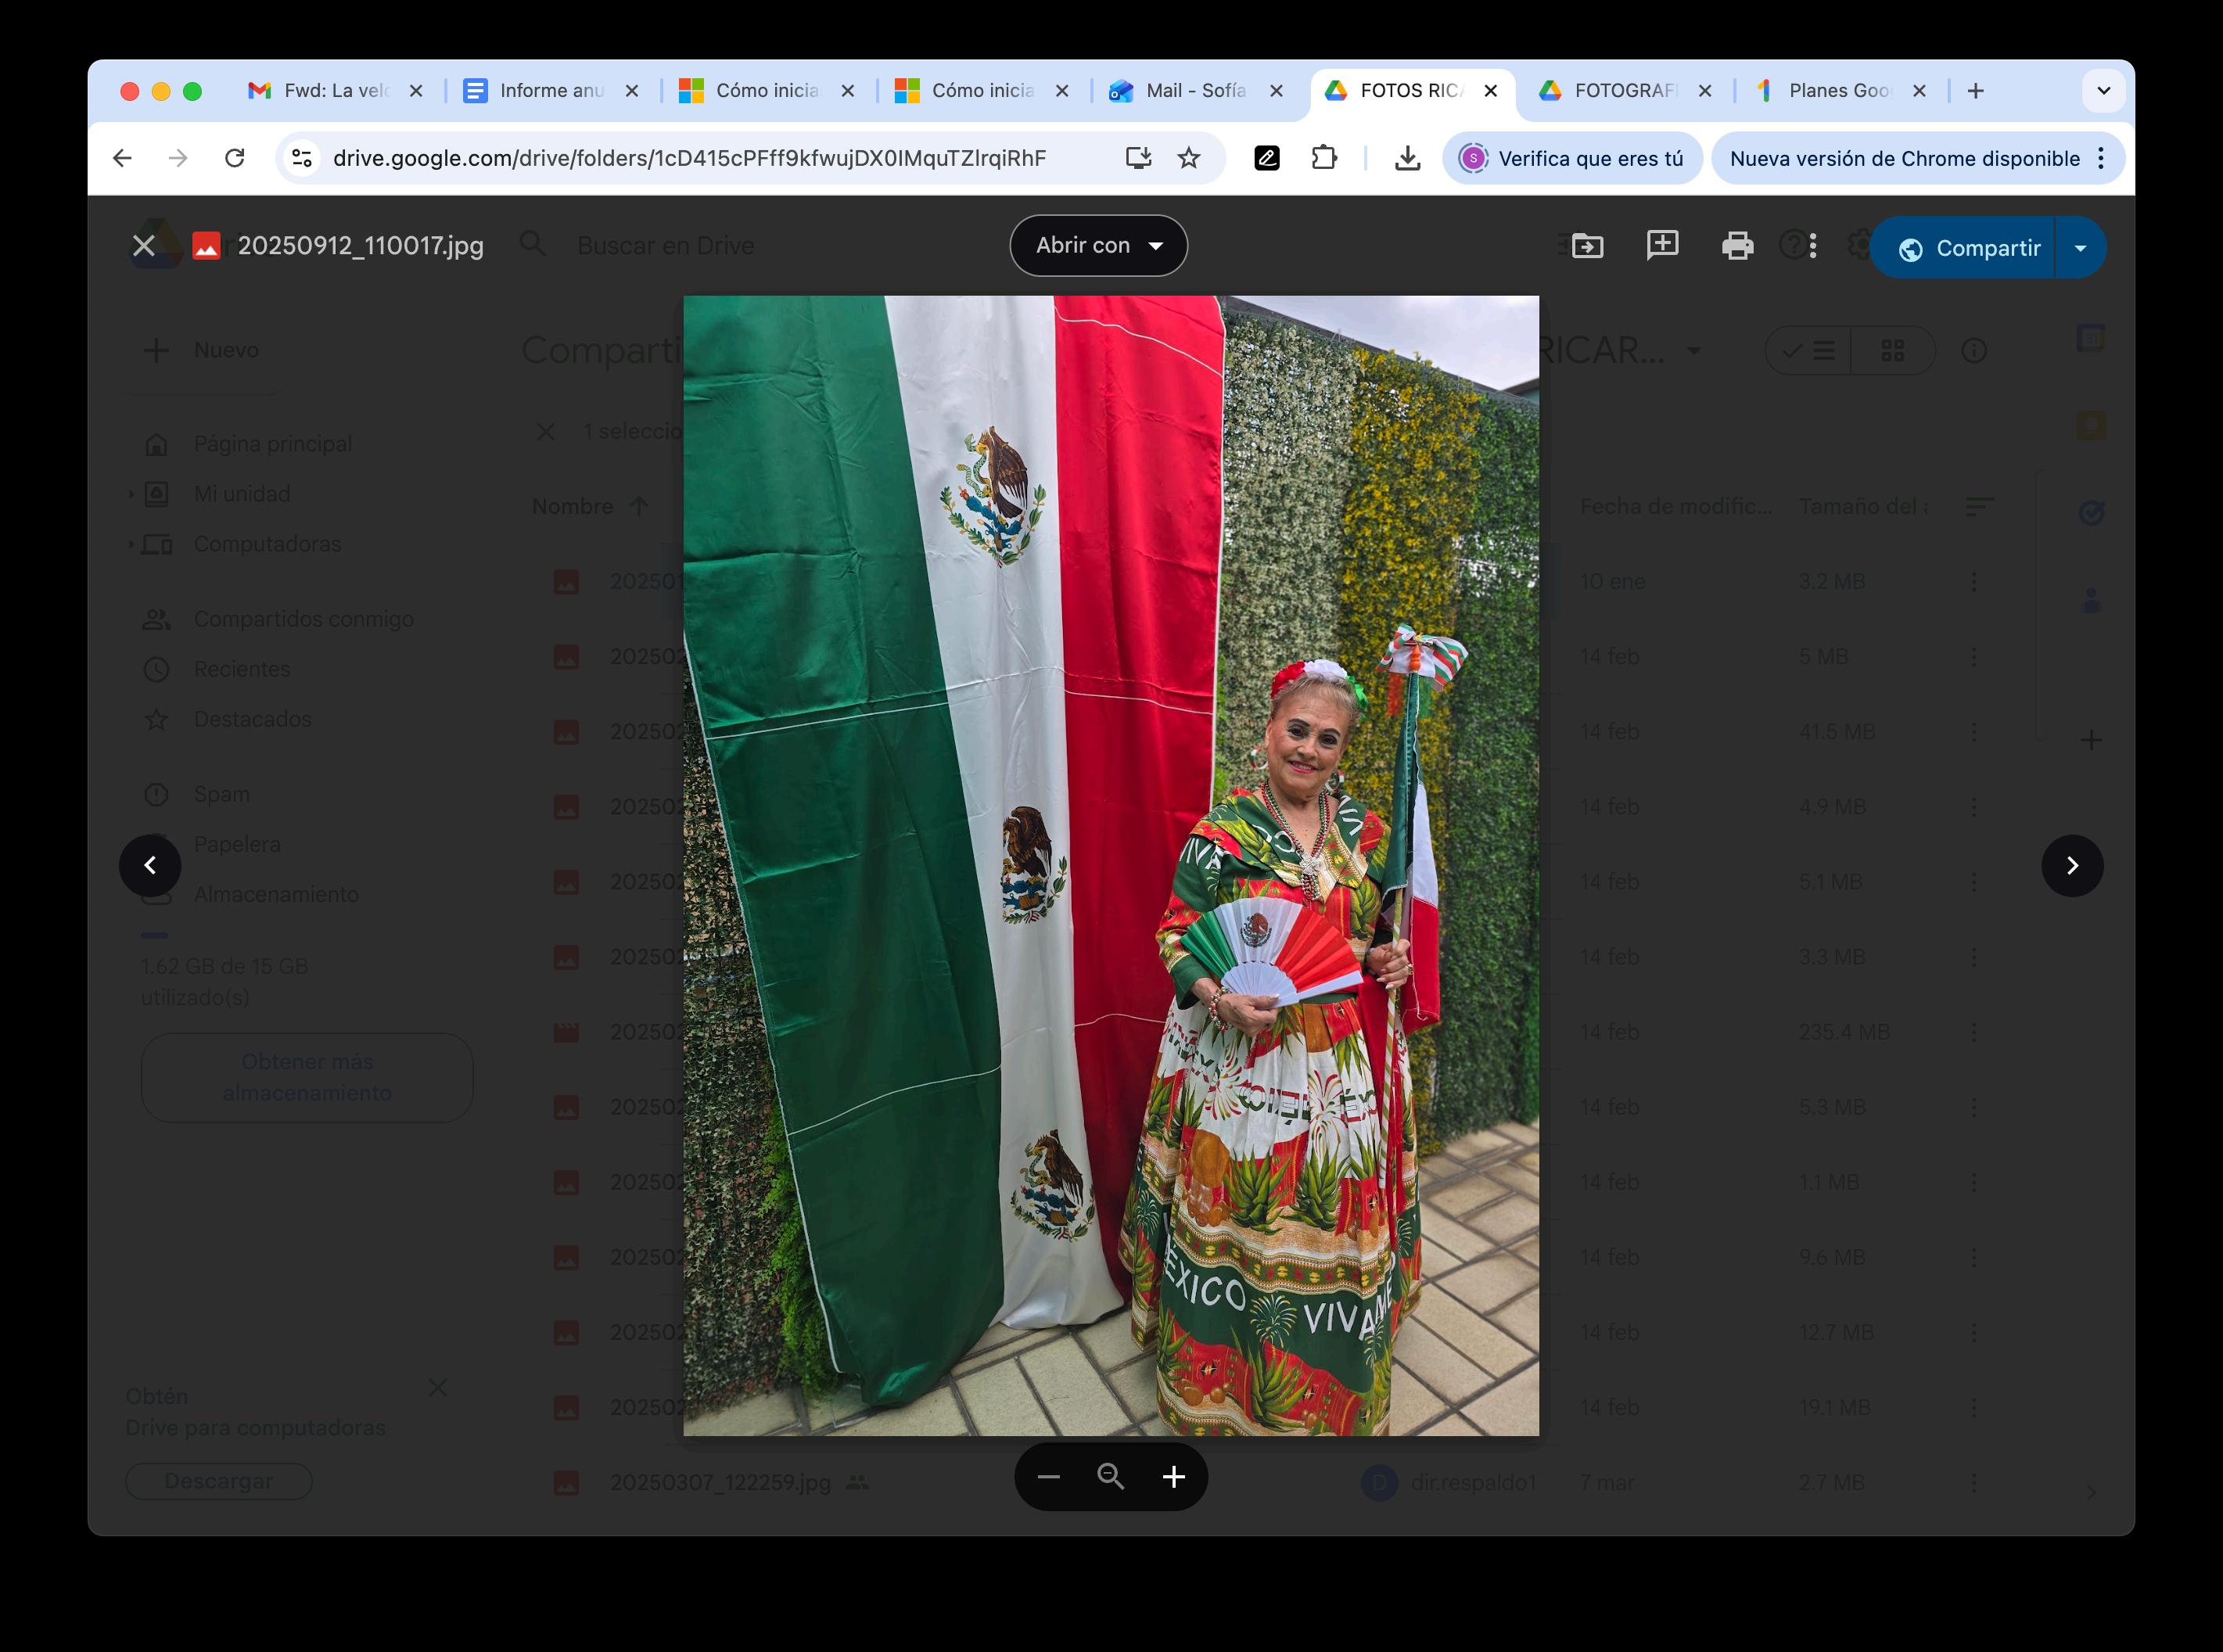Click Nueva versión de Chrome disponible
2223x1652 pixels.
tap(1904, 158)
